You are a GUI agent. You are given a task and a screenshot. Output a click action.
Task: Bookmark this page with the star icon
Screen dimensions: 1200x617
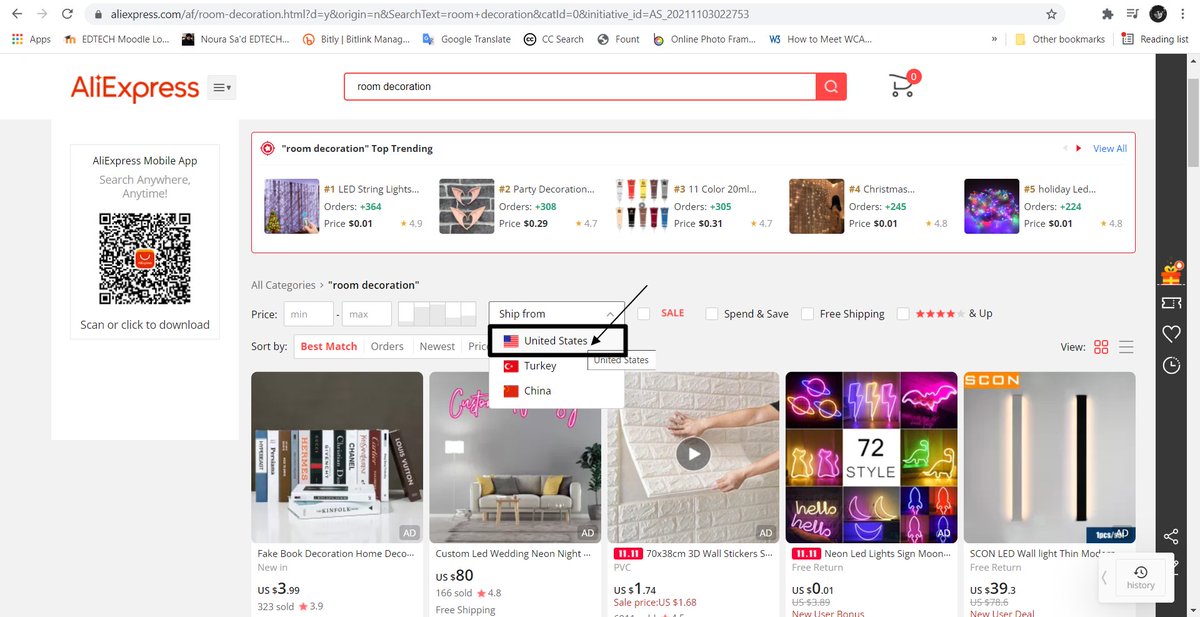[1051, 15]
